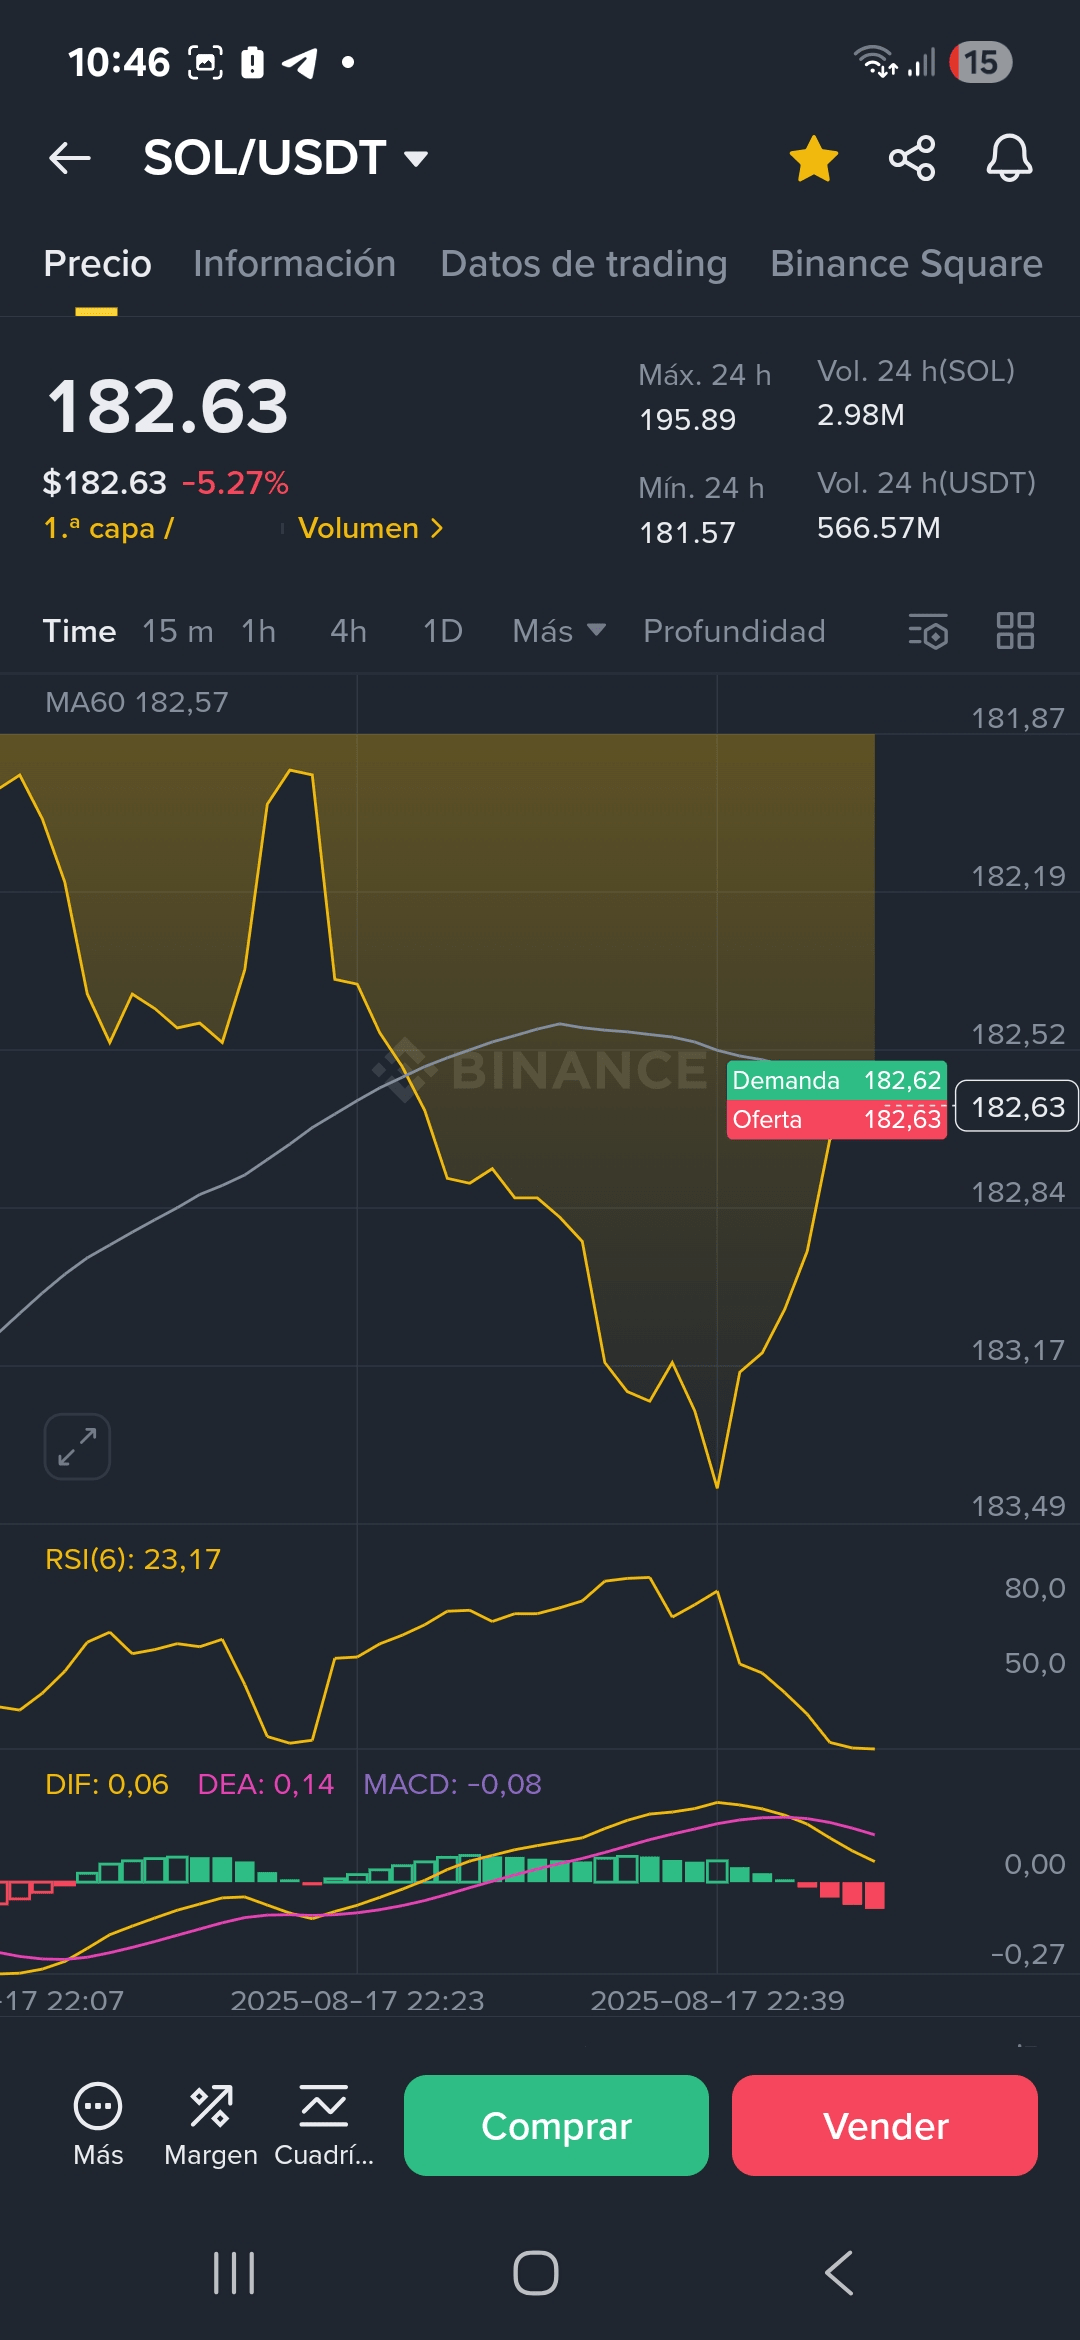Open Margen trading
1080x2340 pixels.
211,2125
